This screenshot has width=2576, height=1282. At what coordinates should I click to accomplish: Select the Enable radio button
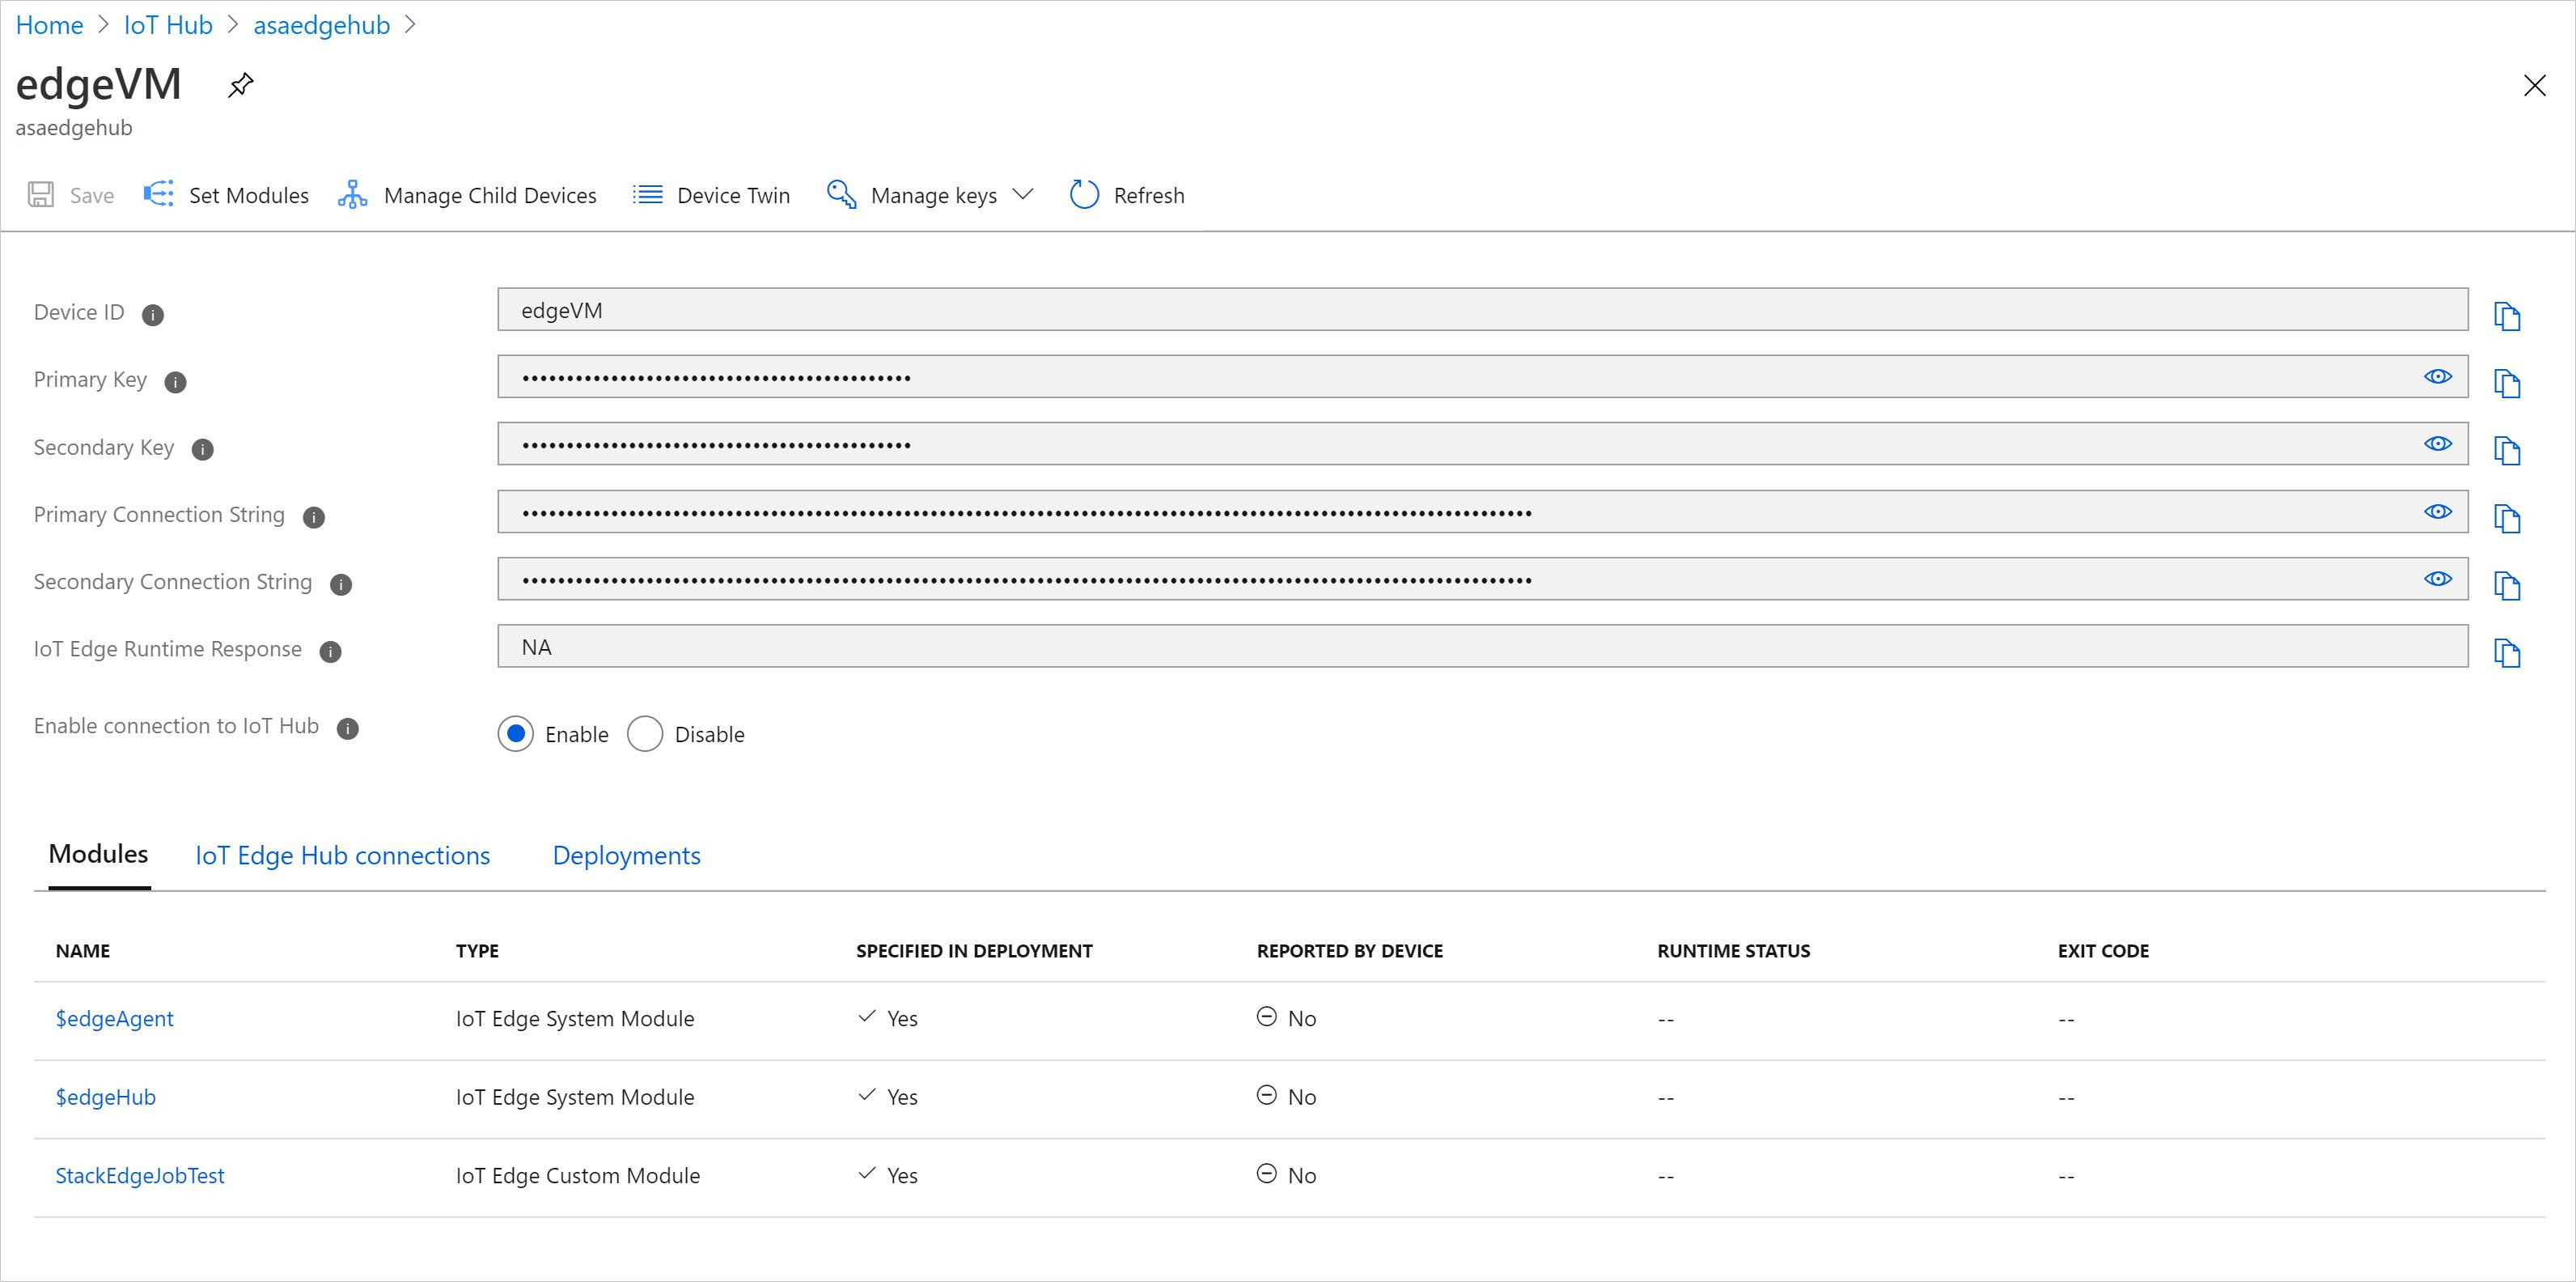coord(516,734)
